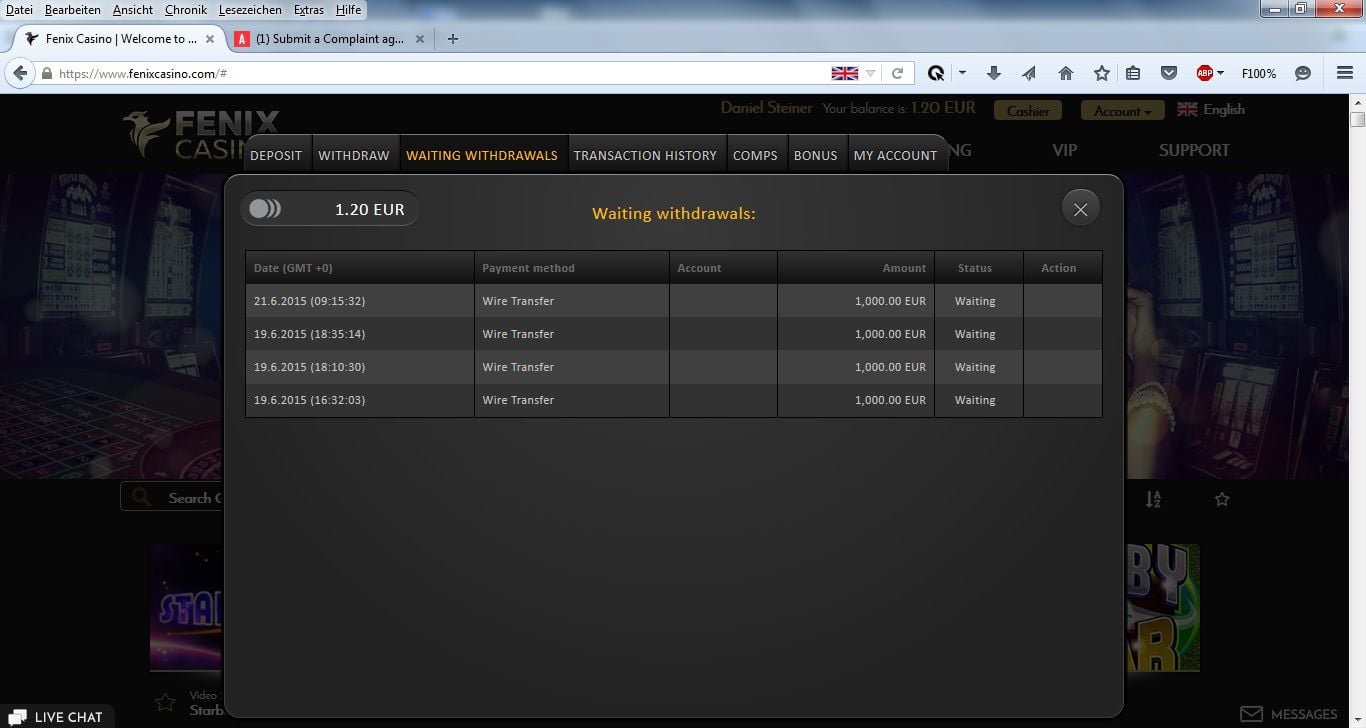The image size is (1366, 728).
Task: Click the UK flag icon in the address bar
Action: pyautogui.click(x=845, y=73)
